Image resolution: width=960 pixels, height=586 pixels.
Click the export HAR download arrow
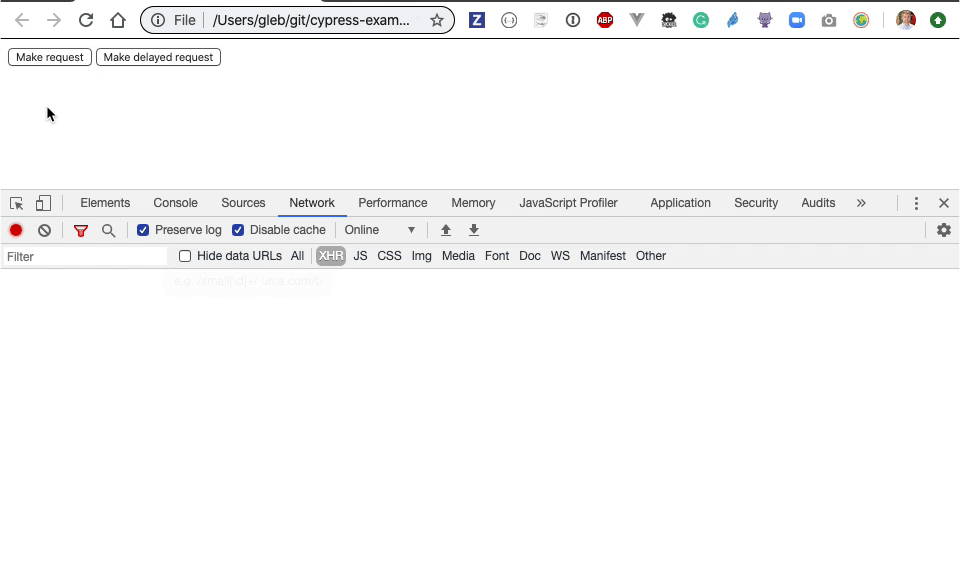pyautogui.click(x=474, y=230)
